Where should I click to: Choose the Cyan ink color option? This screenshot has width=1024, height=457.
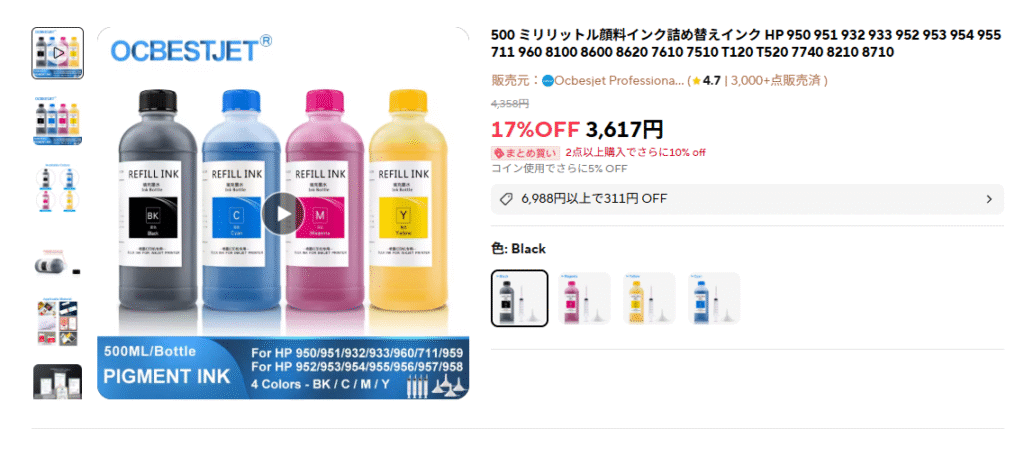point(714,298)
